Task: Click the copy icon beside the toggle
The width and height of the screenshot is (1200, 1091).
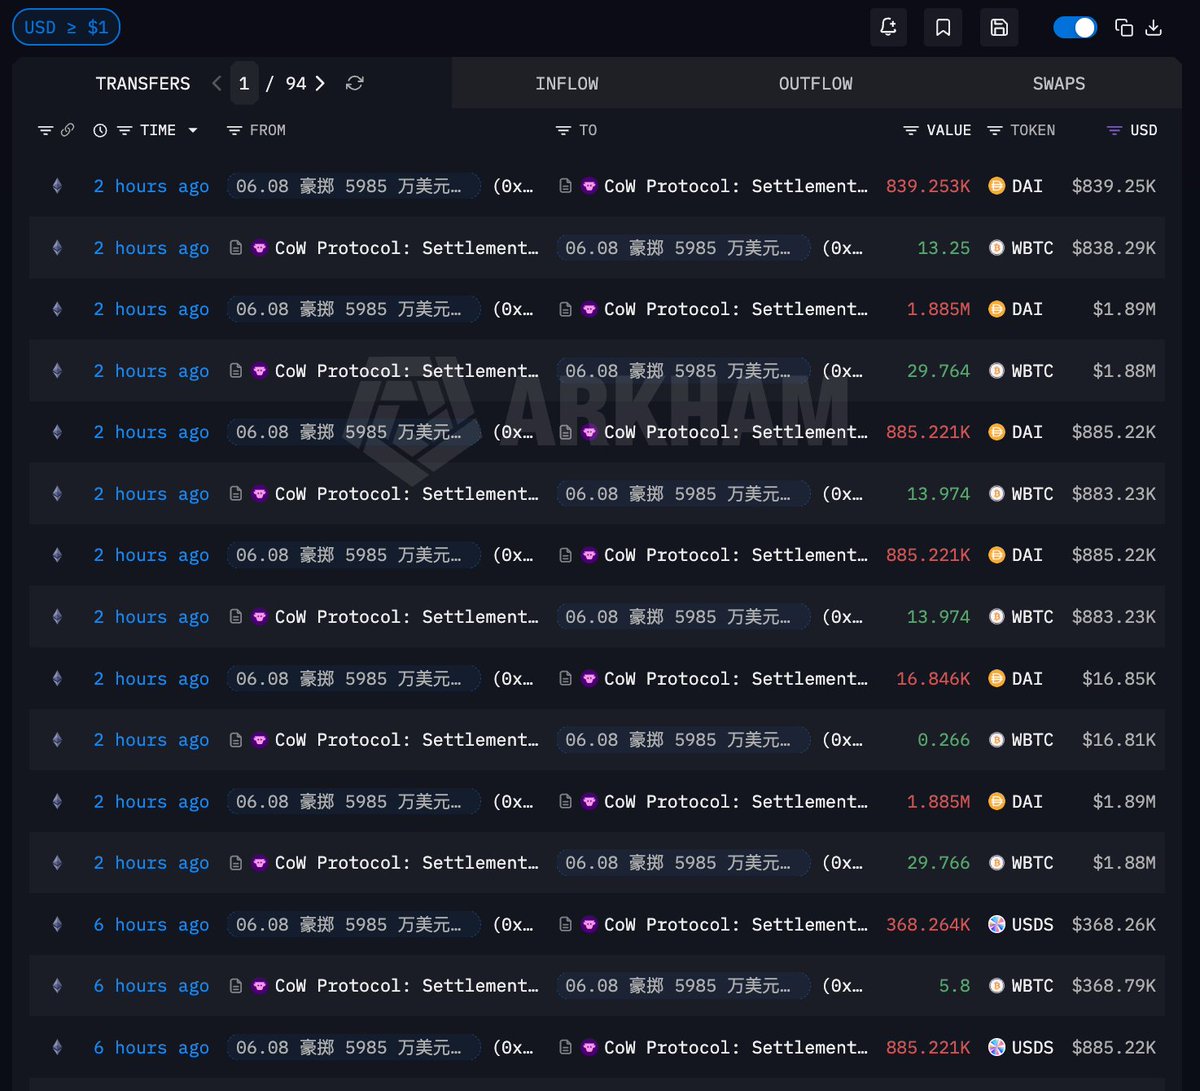Action: (1124, 28)
